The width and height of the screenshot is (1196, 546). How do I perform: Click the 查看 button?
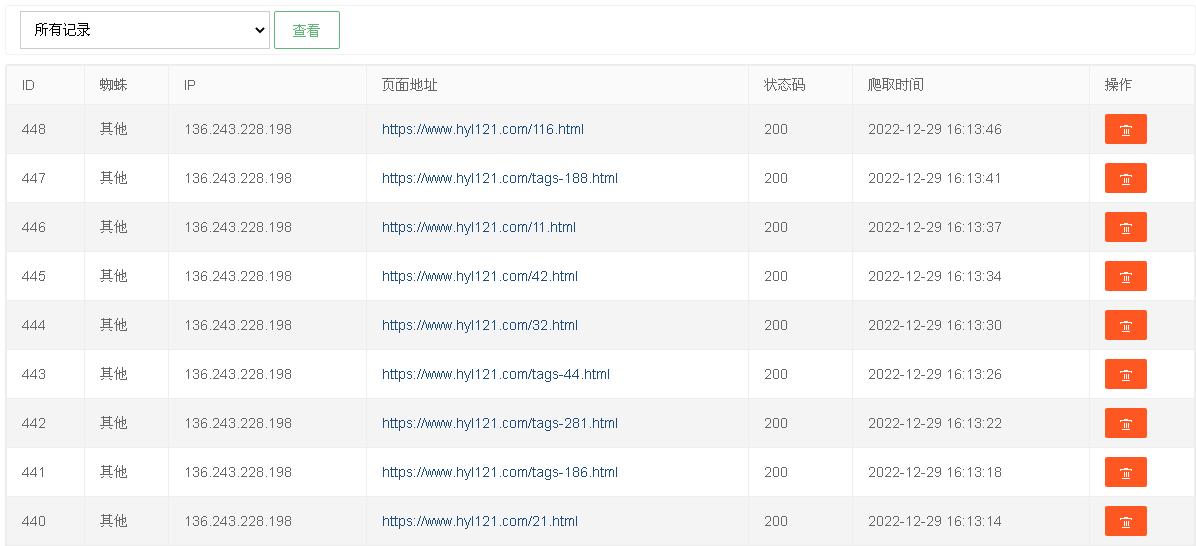307,30
